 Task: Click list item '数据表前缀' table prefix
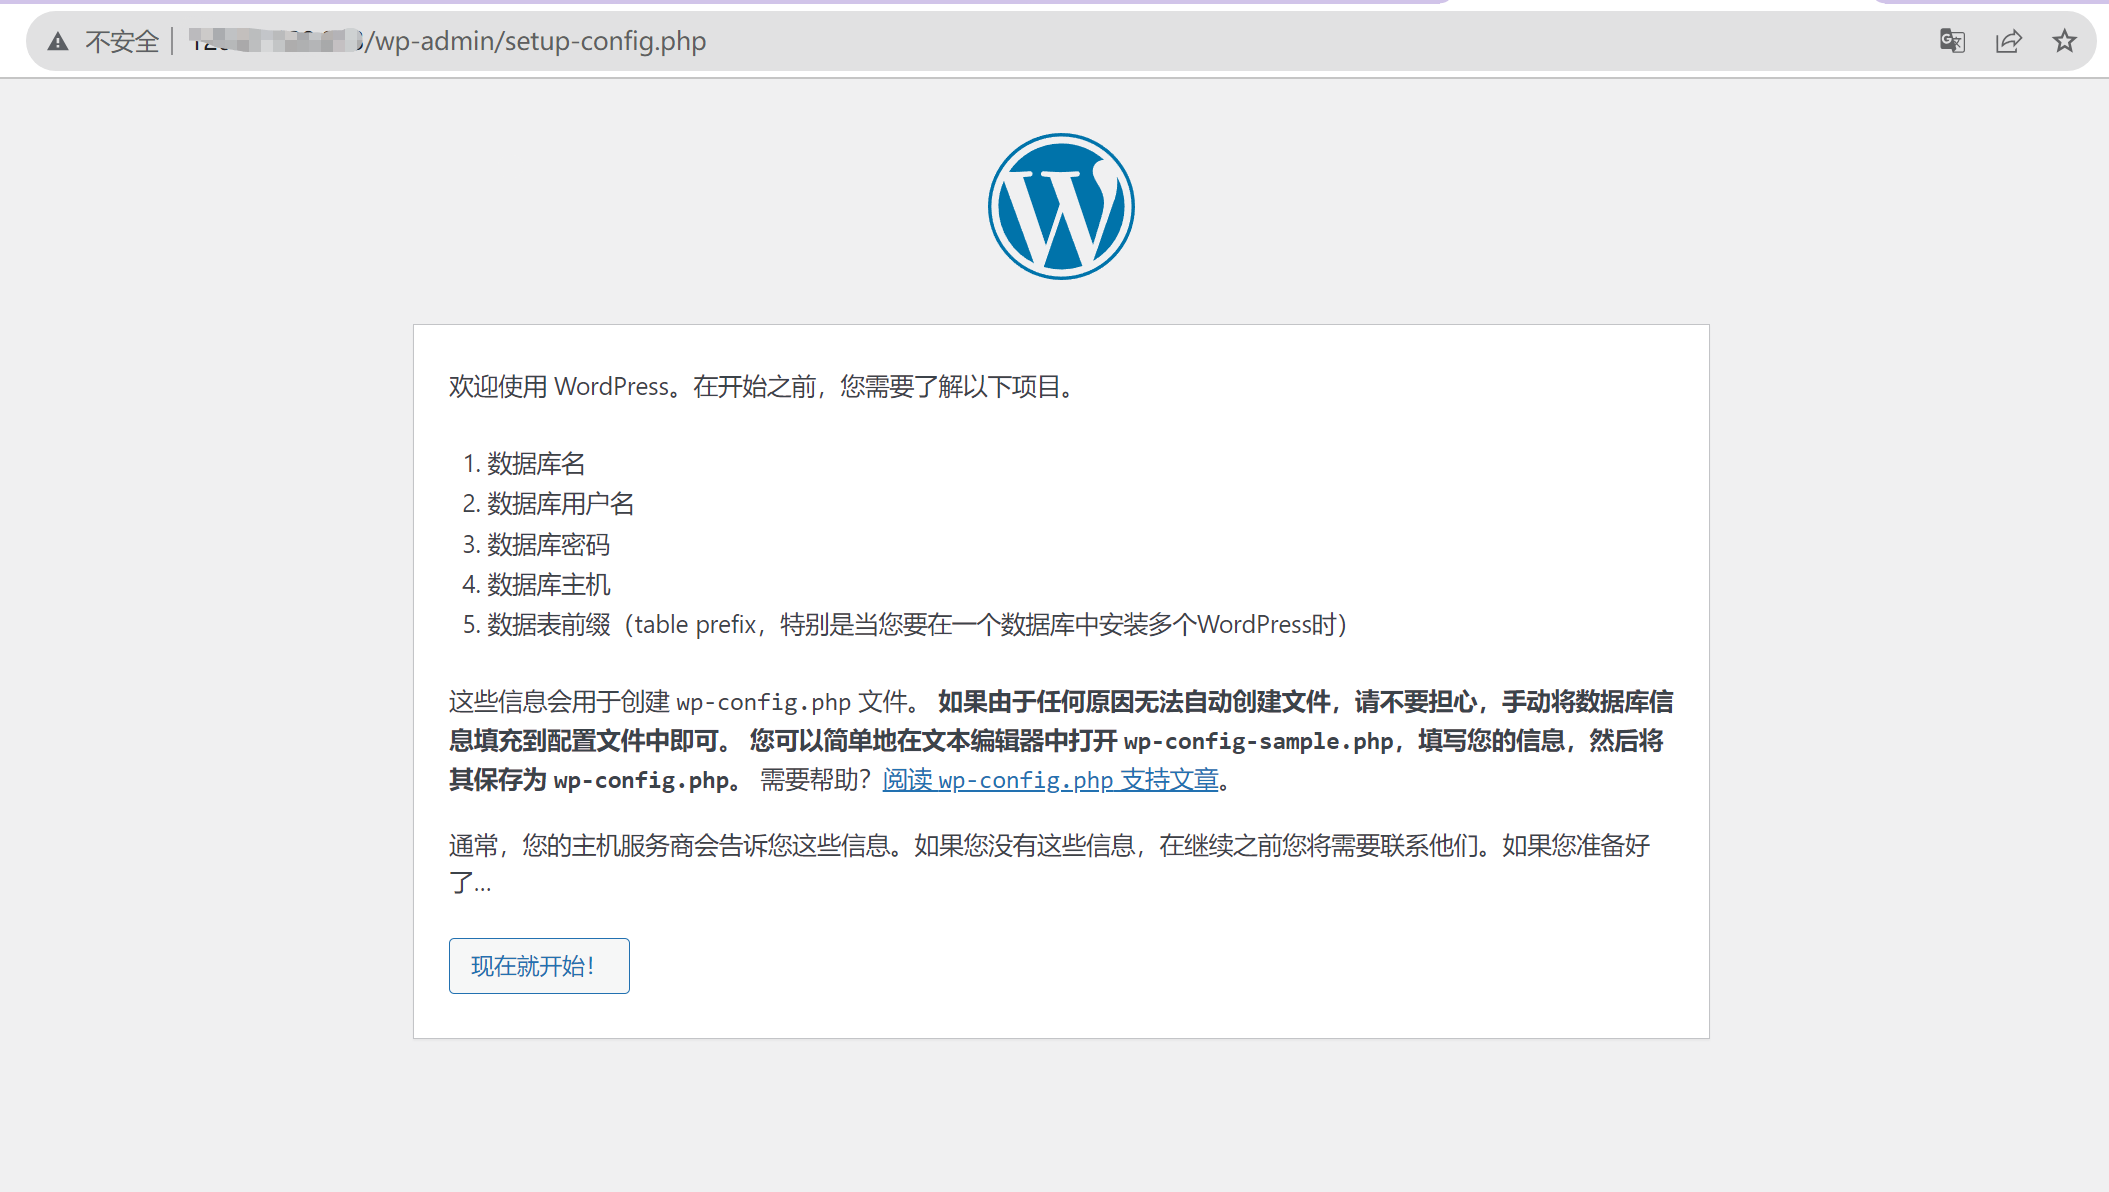(917, 625)
